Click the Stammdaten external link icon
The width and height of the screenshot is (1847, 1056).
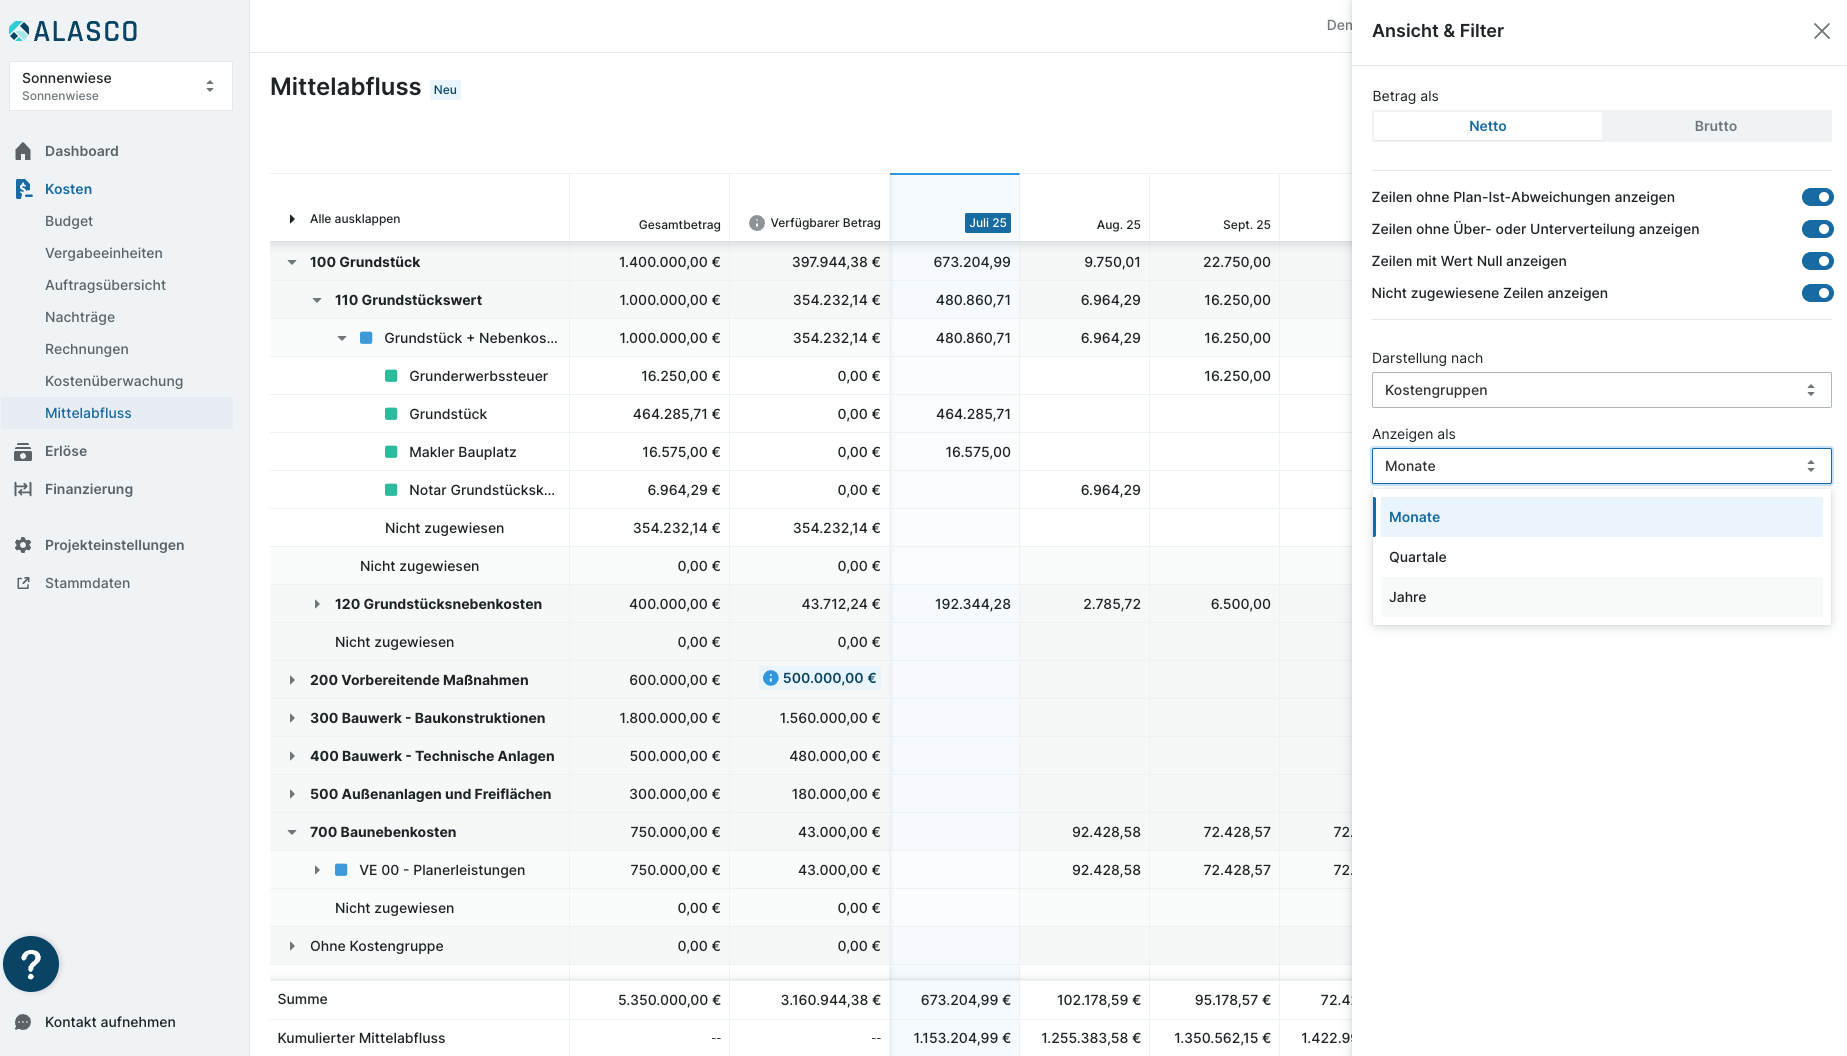click(x=23, y=583)
